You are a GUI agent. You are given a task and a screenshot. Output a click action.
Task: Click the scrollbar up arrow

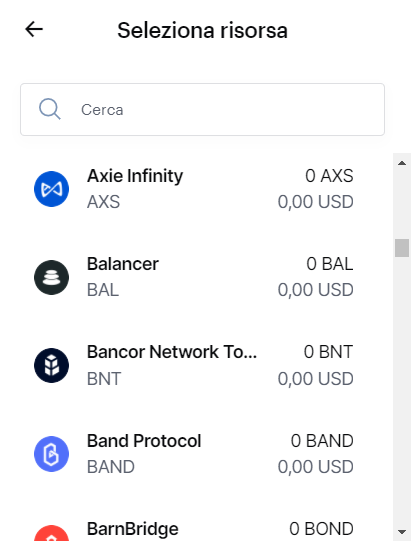tap(402, 163)
